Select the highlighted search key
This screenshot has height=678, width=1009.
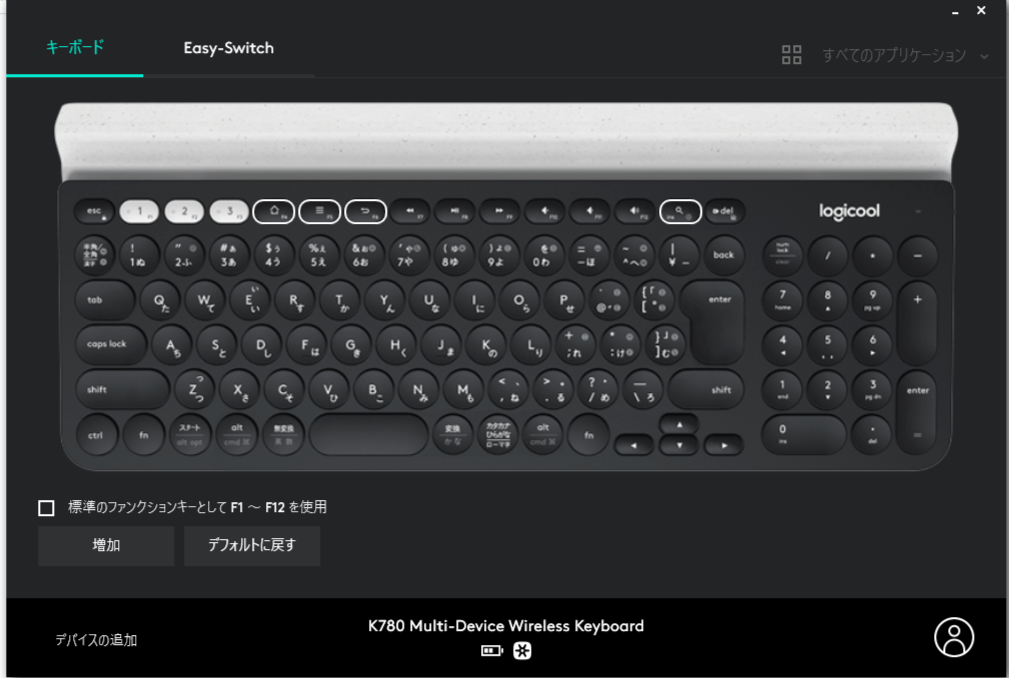(x=680, y=211)
